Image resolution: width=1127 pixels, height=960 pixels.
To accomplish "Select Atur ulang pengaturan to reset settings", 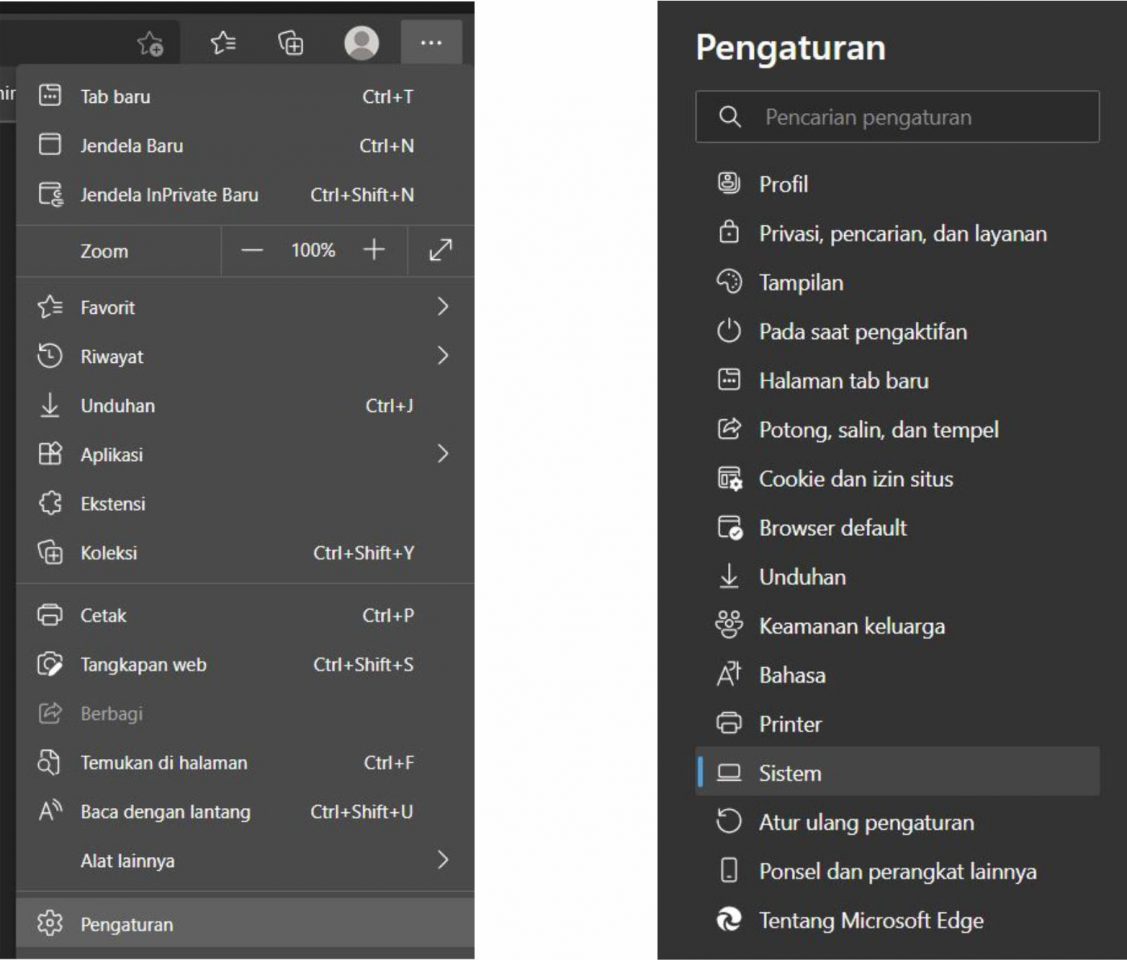I will 866,822.
